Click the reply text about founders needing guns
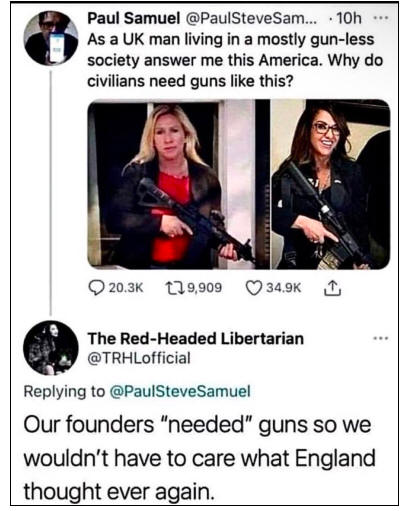This screenshot has height=511, width=412. (199, 458)
